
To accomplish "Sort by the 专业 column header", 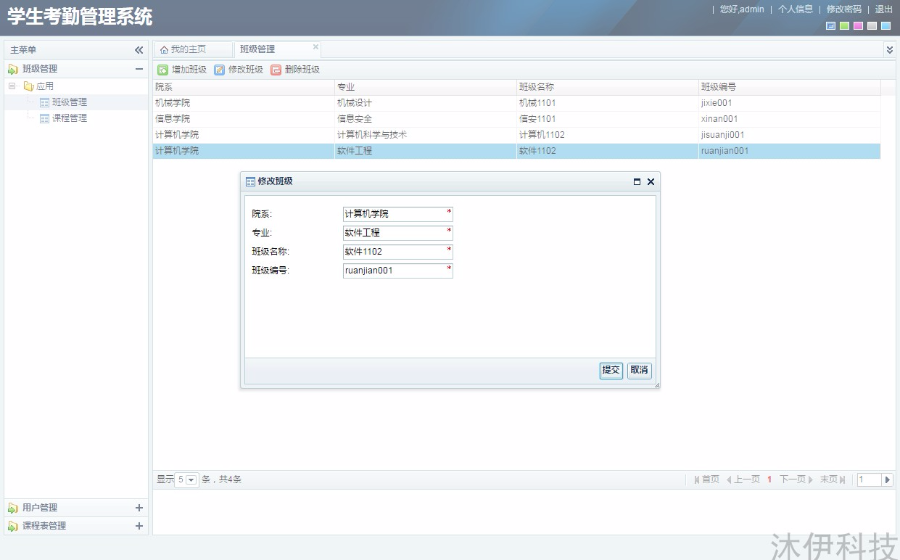I will tap(425, 87).
